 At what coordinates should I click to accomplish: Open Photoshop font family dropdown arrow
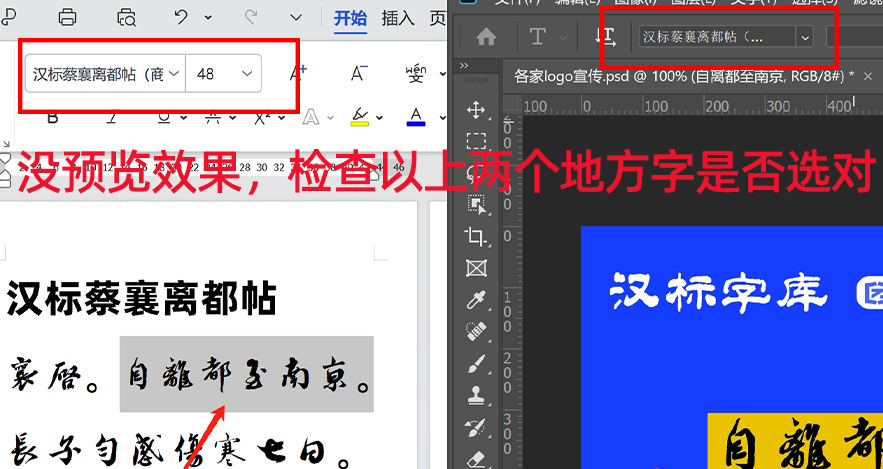click(805, 38)
